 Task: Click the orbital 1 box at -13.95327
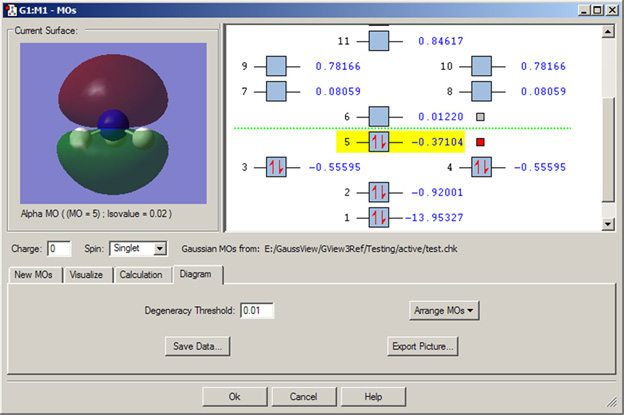click(379, 217)
